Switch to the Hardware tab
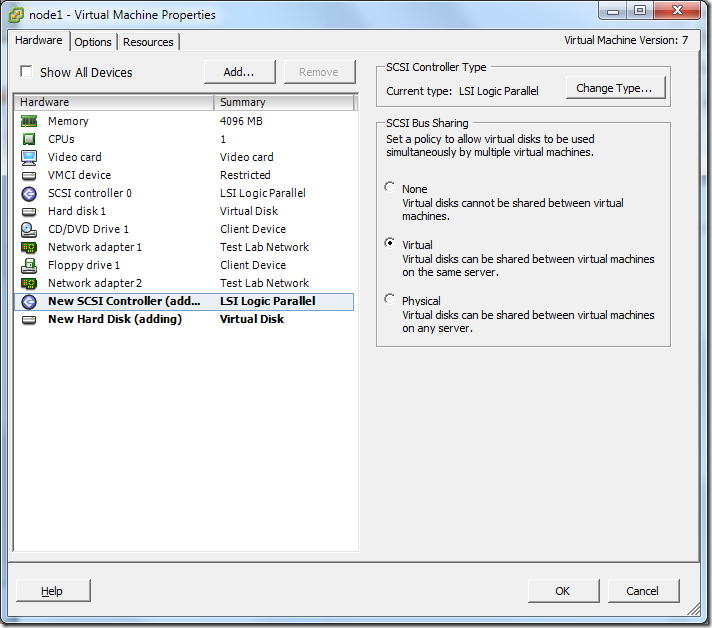Screen dimensions: 712x628 (39, 40)
